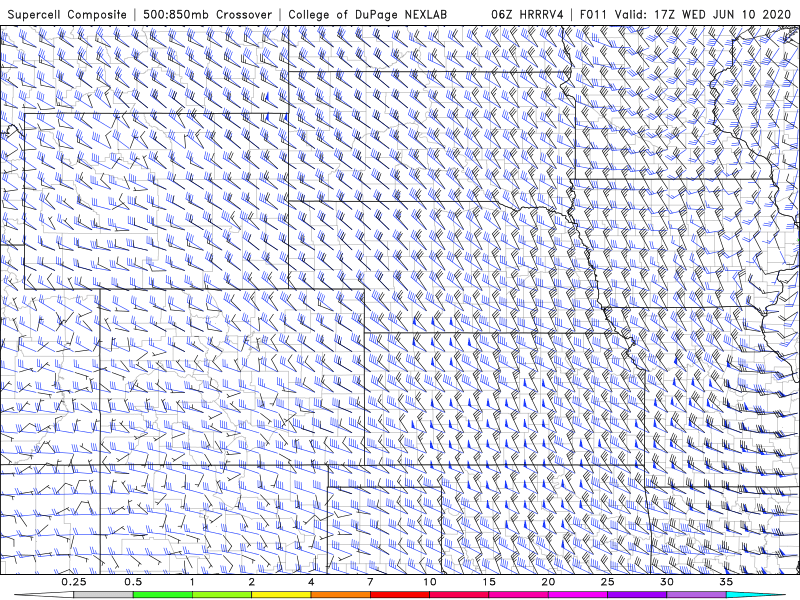
Task: Click the legend value 10
Action: (x=430, y=582)
